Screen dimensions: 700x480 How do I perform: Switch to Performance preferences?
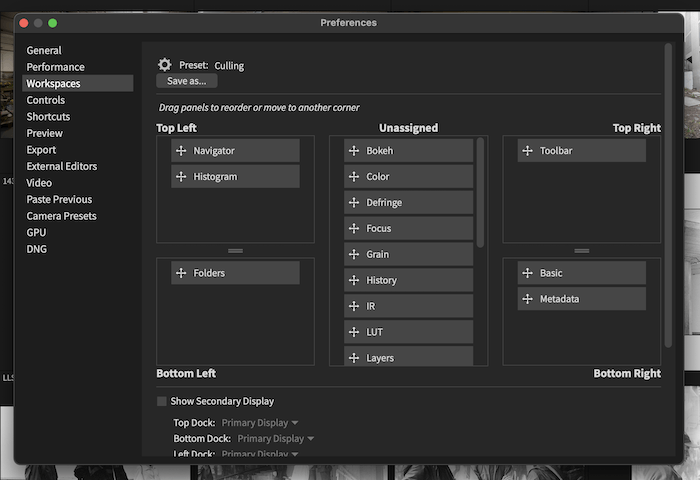point(55,67)
